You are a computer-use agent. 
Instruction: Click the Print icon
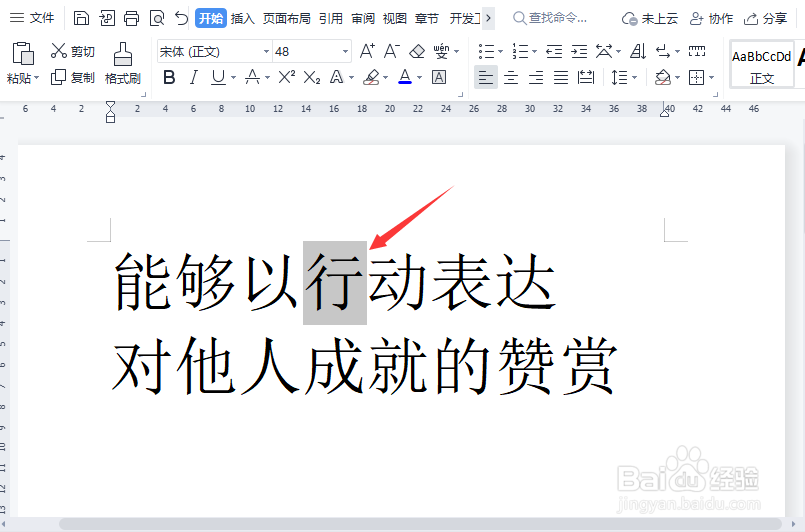point(131,18)
